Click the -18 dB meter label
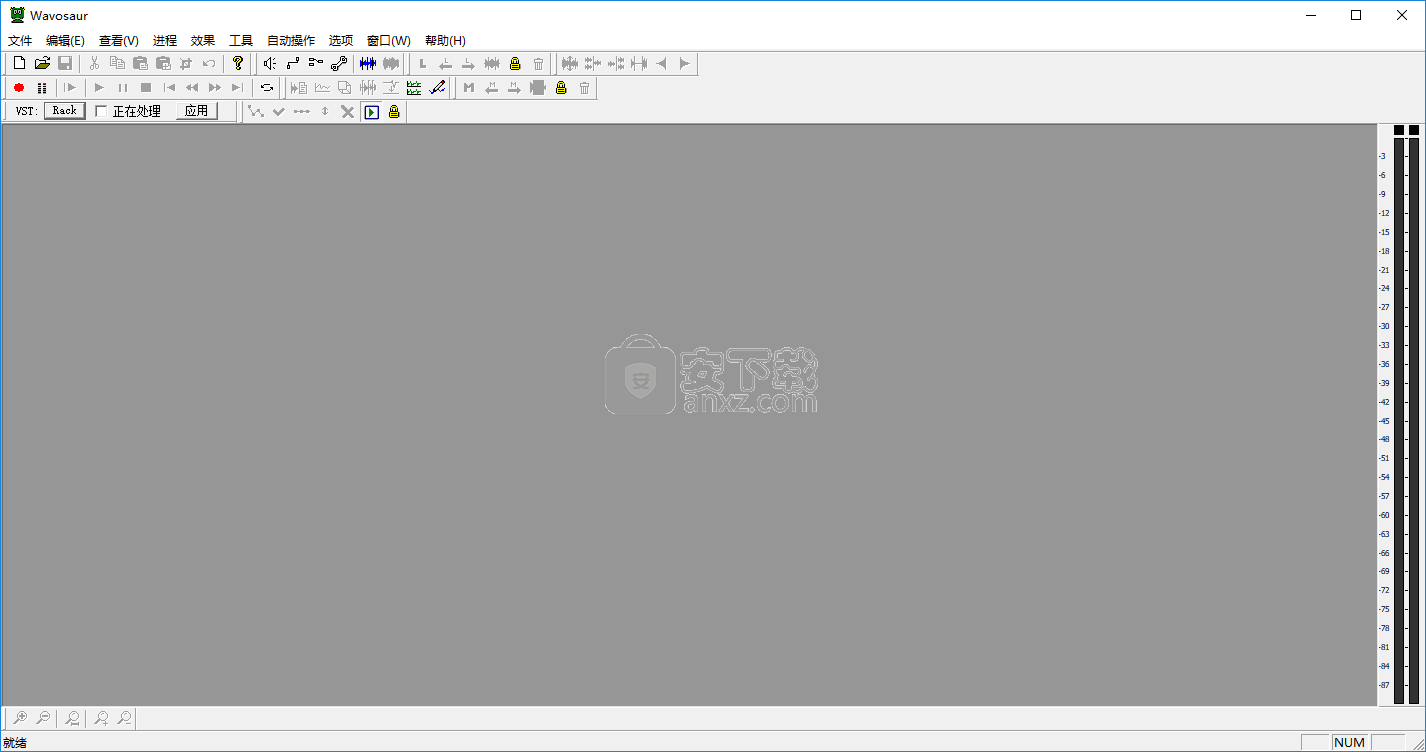 click(1384, 251)
